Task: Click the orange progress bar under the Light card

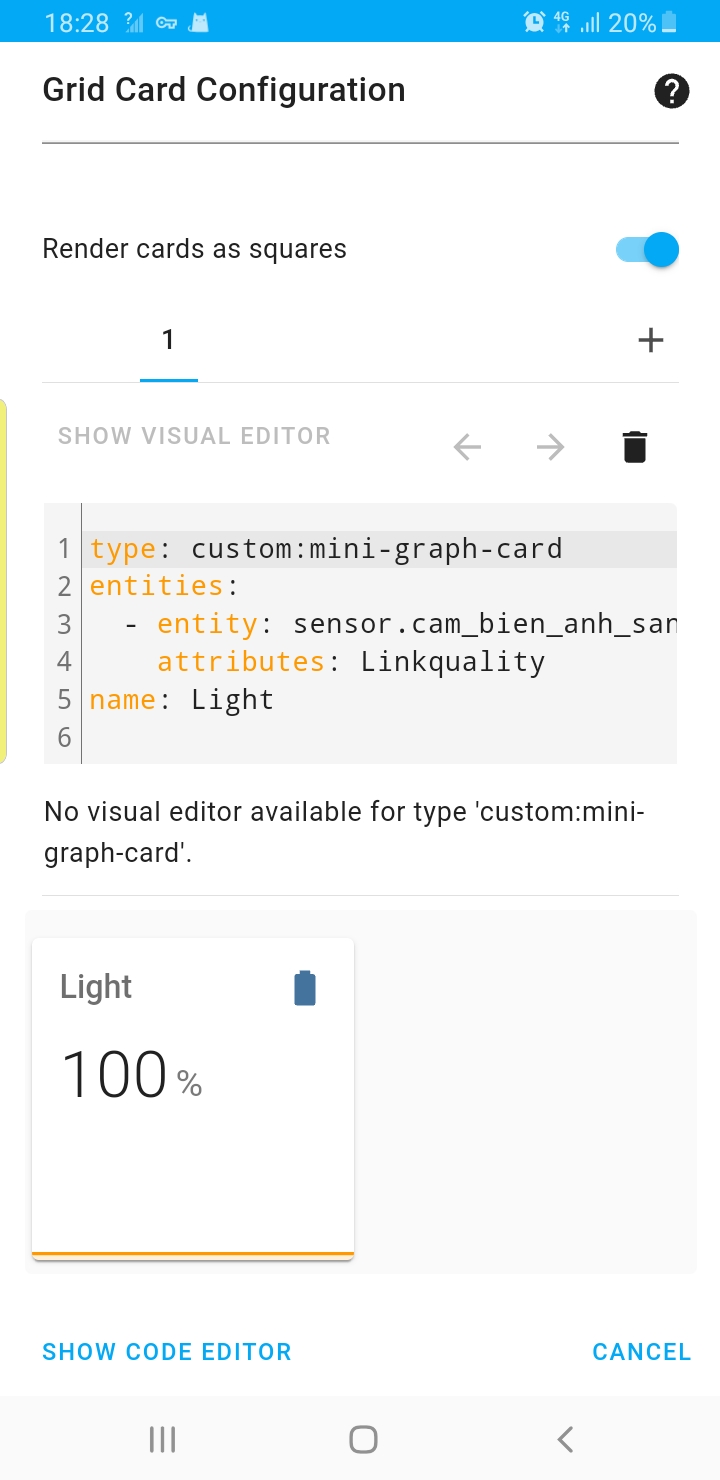Action: (x=192, y=1252)
